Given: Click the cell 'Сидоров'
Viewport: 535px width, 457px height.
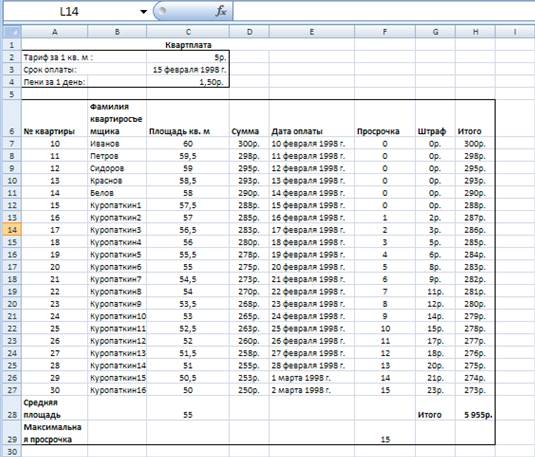Looking at the screenshot, I should click(x=107, y=168).
